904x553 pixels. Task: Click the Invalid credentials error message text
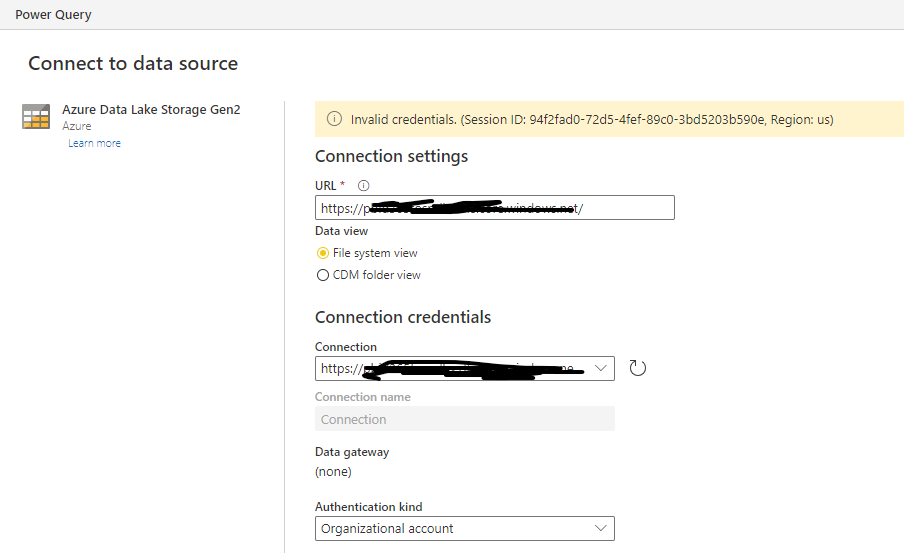(x=592, y=119)
